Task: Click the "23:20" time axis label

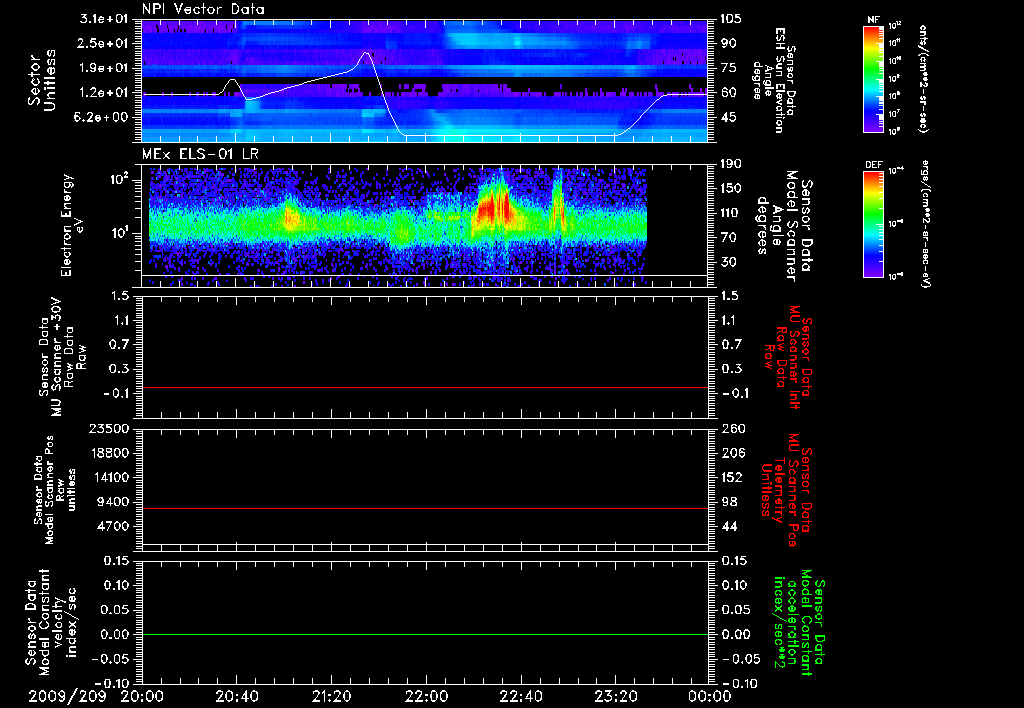Action: 616,696
